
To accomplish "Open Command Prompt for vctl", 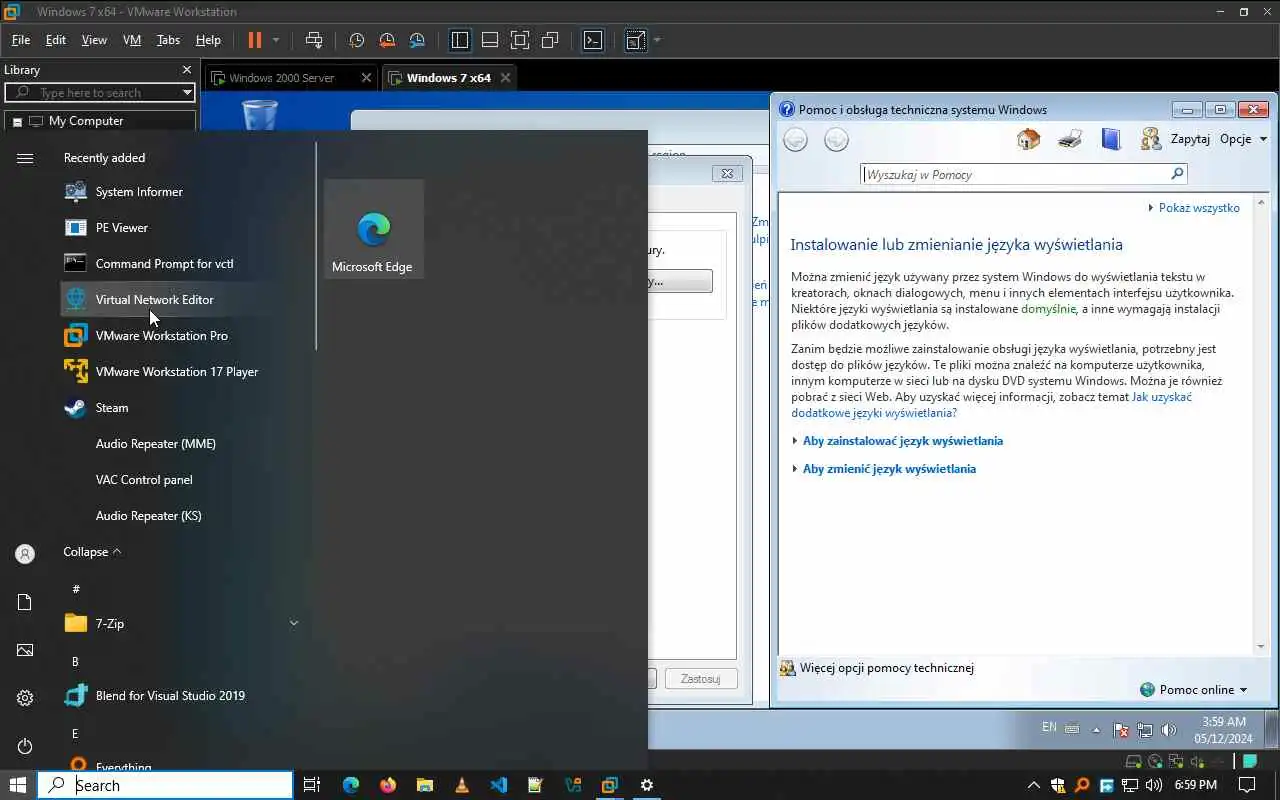I will click(x=185, y=264).
